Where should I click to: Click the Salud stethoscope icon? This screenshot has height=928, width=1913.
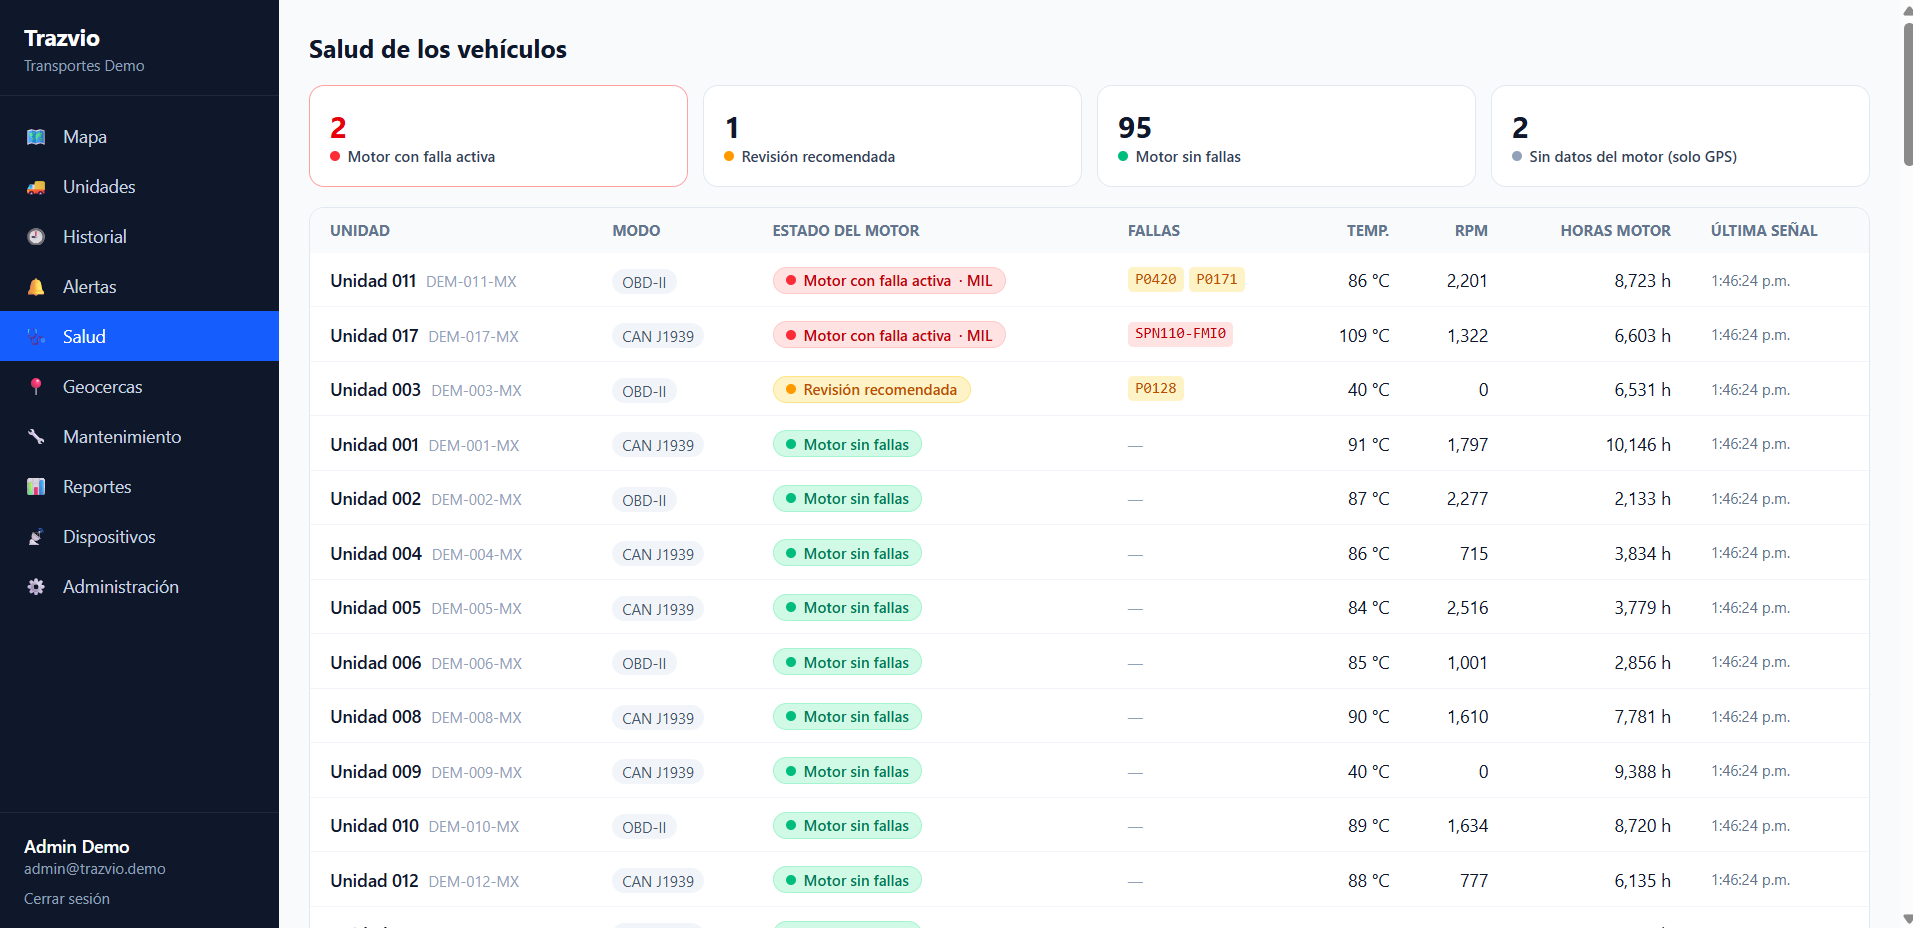click(x=36, y=337)
